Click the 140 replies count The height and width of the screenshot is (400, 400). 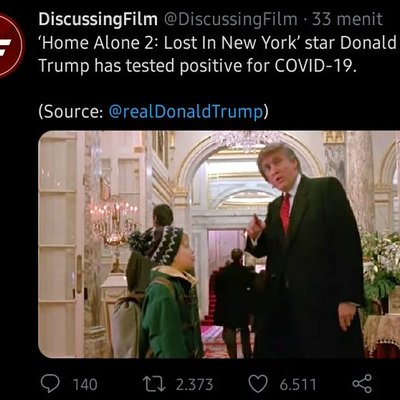85,384
